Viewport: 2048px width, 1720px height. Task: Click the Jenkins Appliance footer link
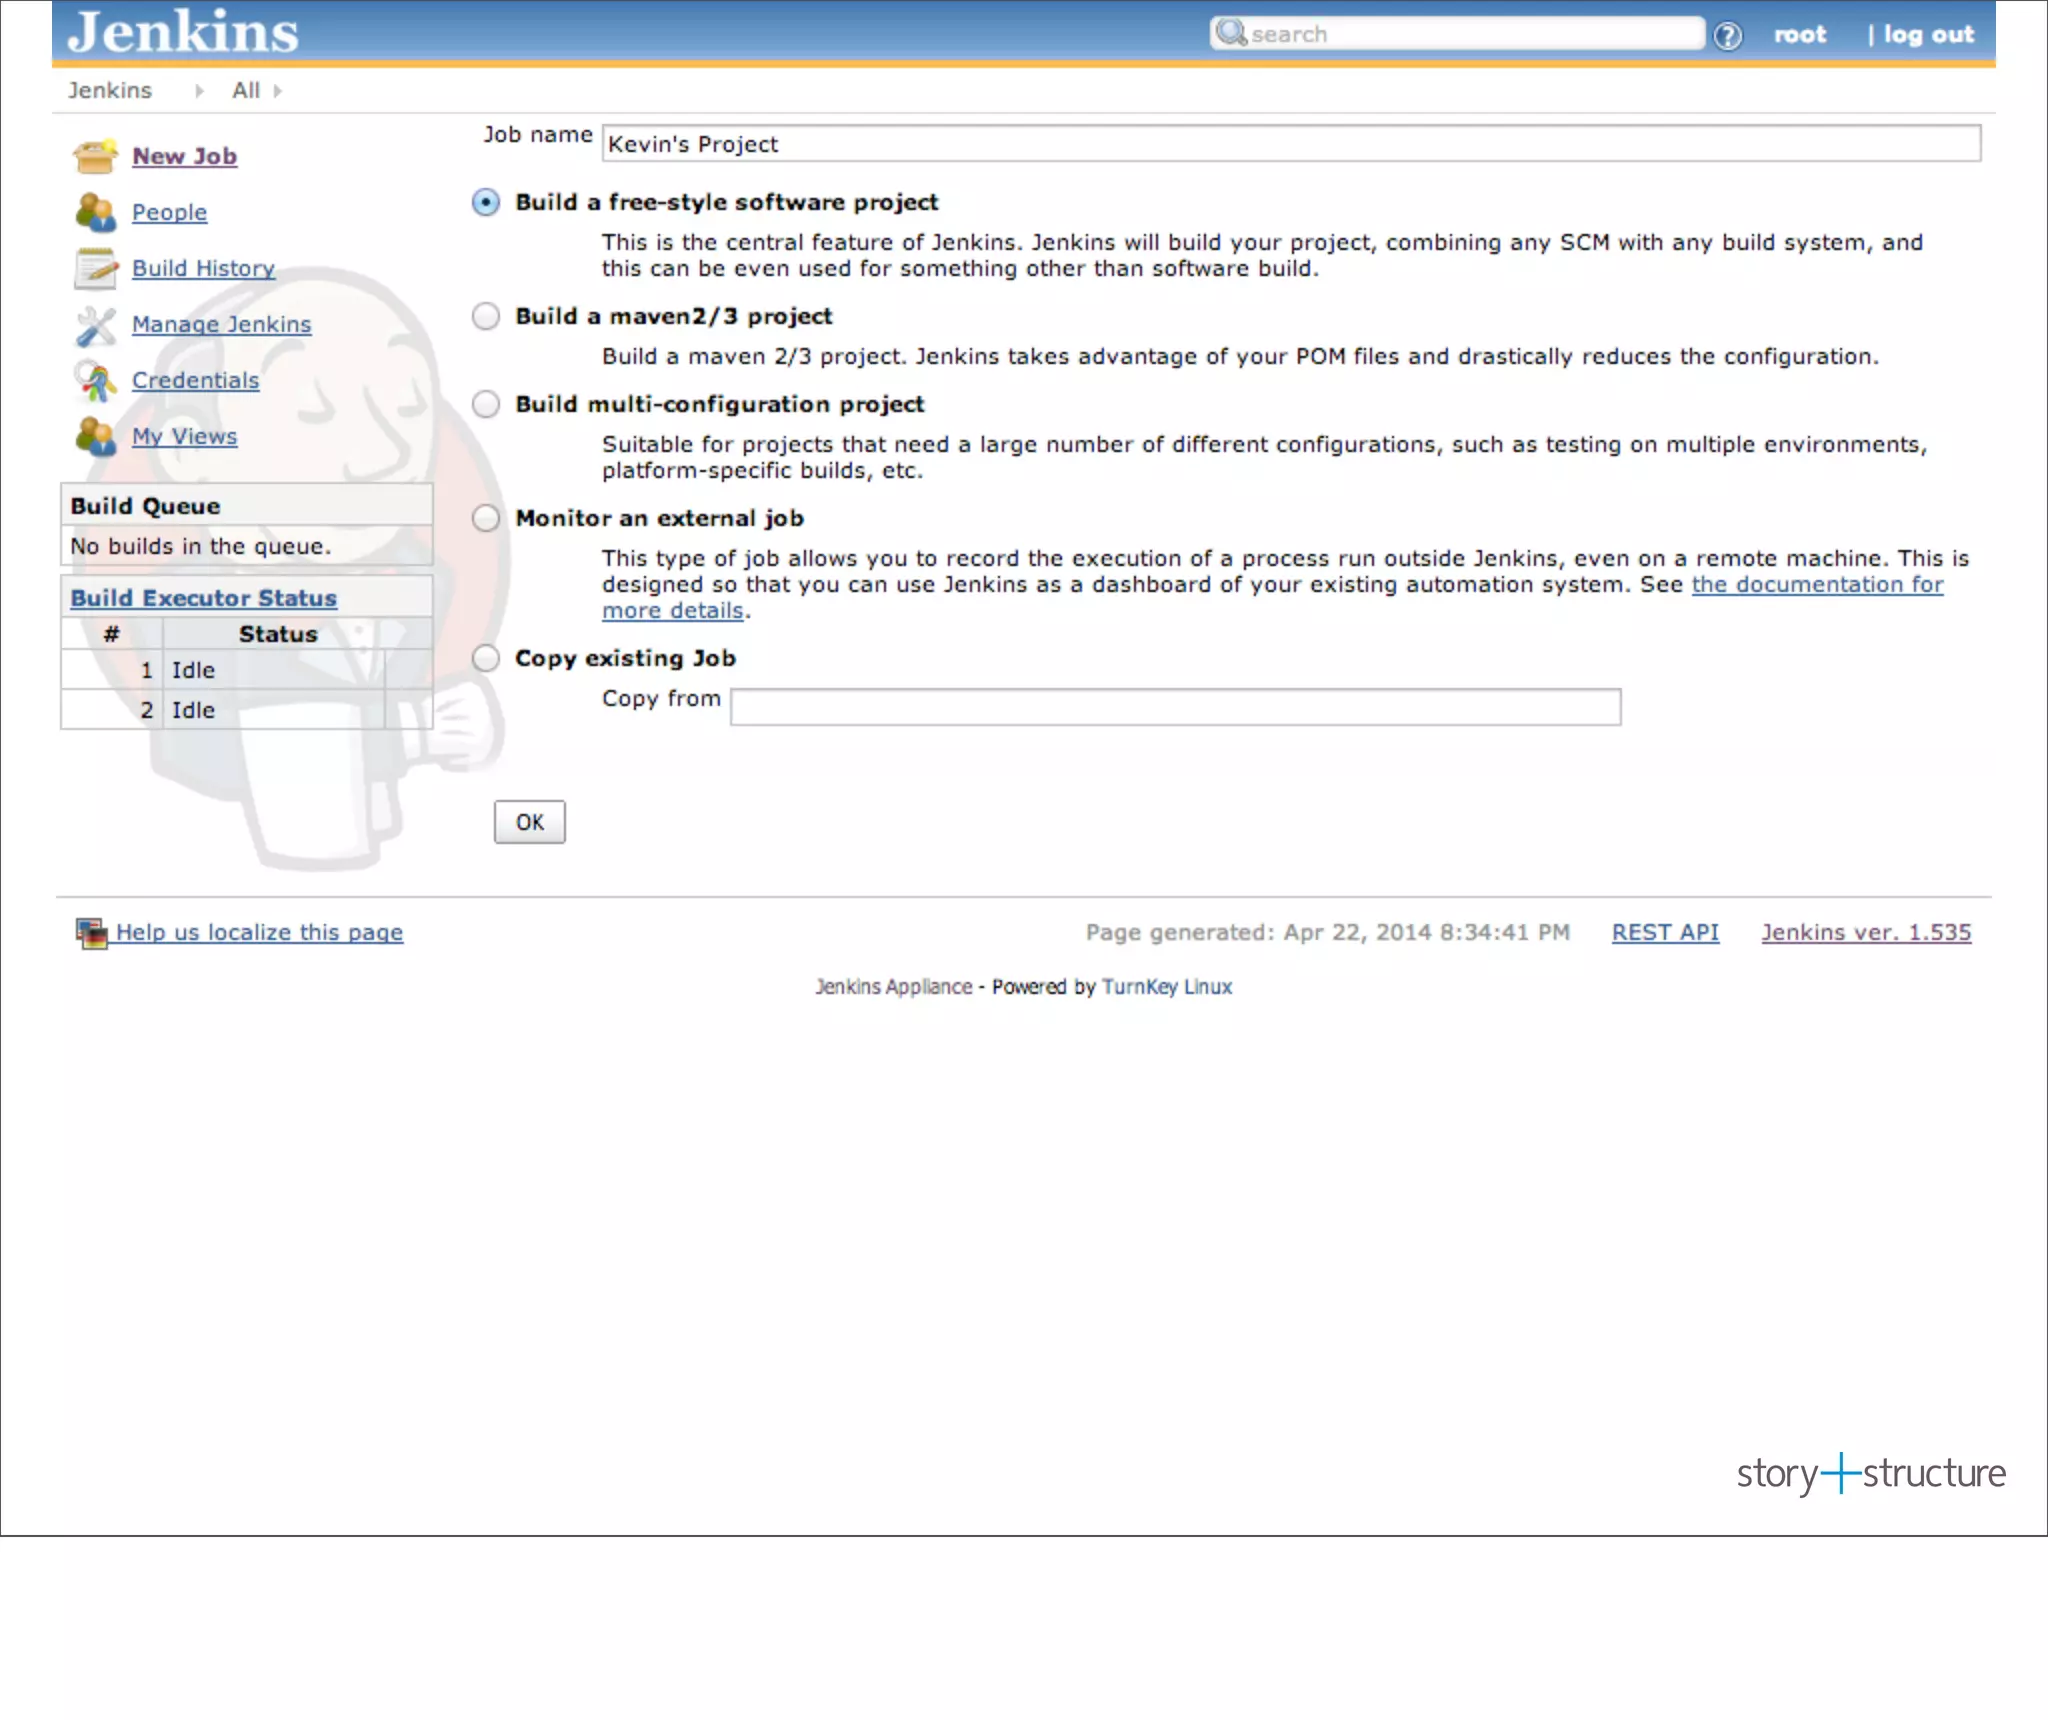coord(893,987)
